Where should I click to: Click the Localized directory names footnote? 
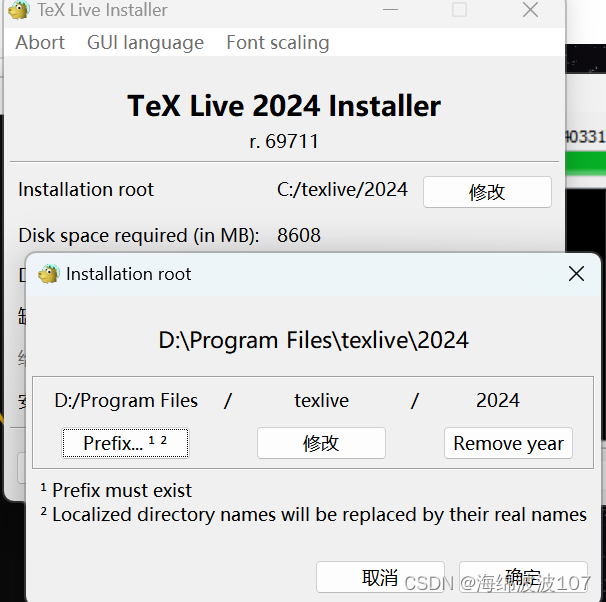pyautogui.click(x=313, y=515)
